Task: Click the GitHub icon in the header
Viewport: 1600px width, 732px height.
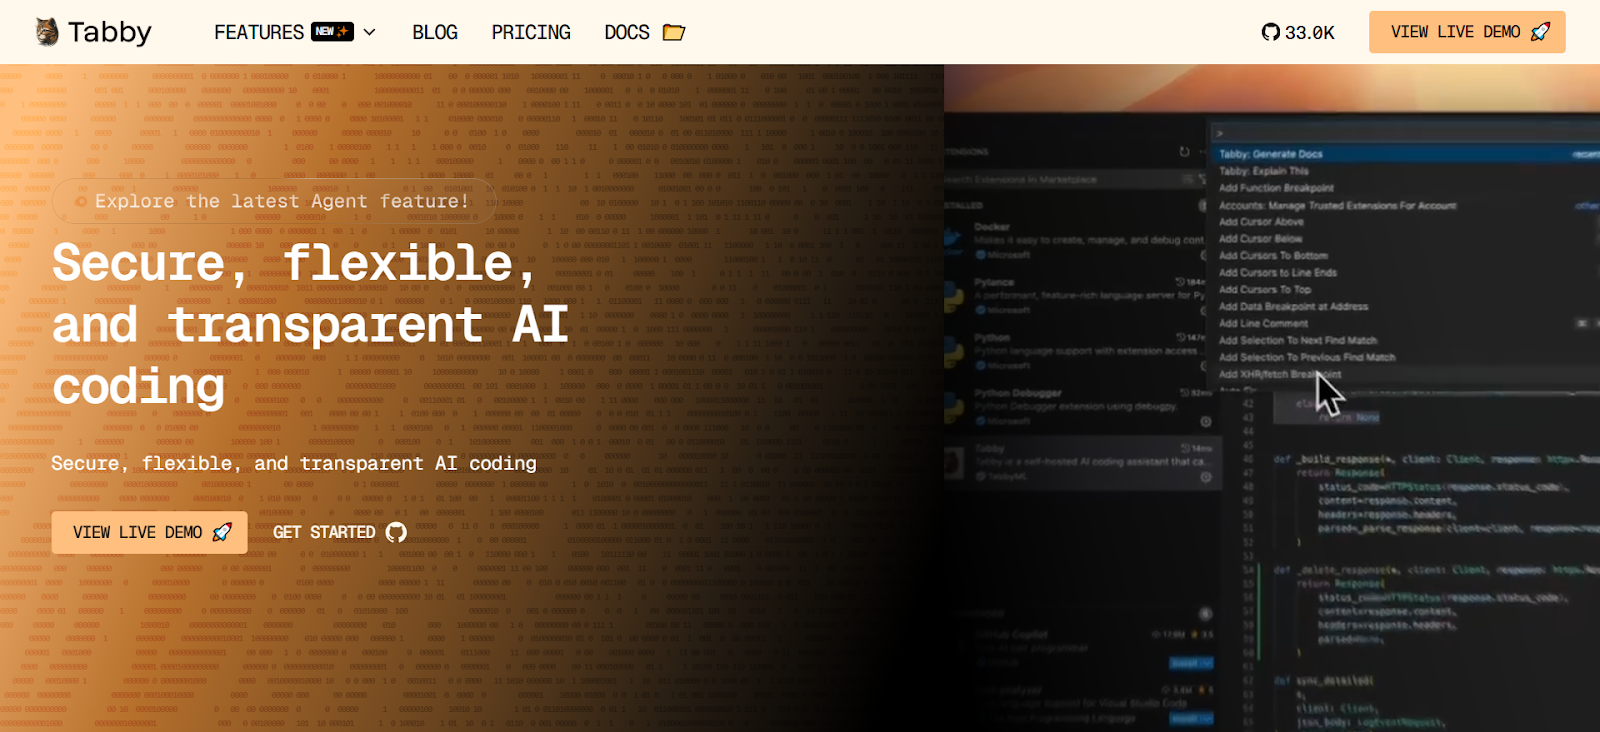Action: 1270,32
